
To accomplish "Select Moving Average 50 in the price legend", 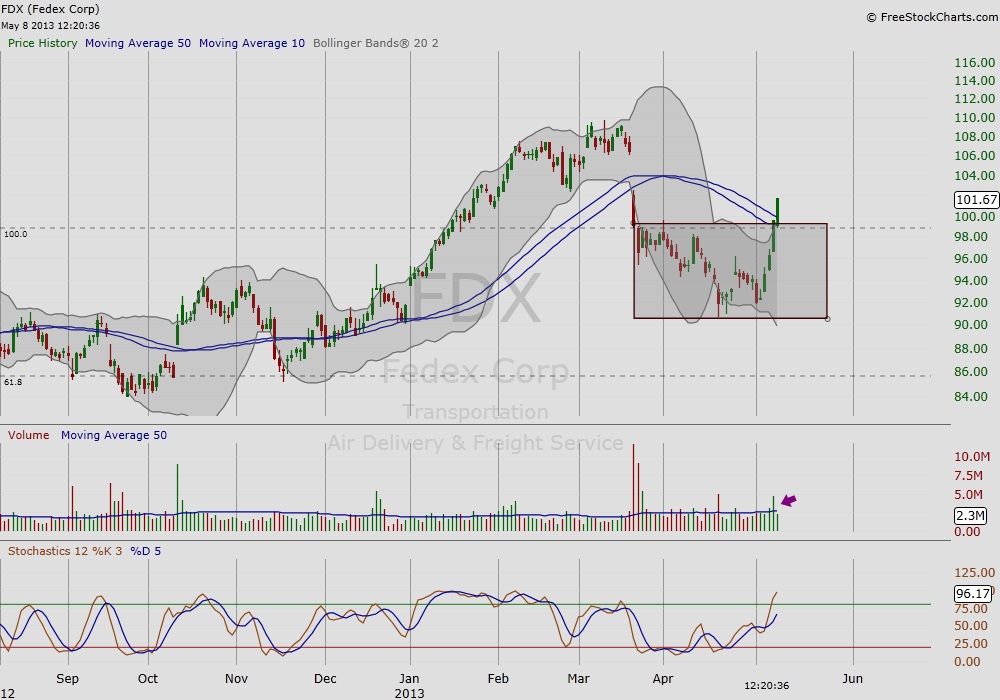I will pyautogui.click(x=138, y=43).
